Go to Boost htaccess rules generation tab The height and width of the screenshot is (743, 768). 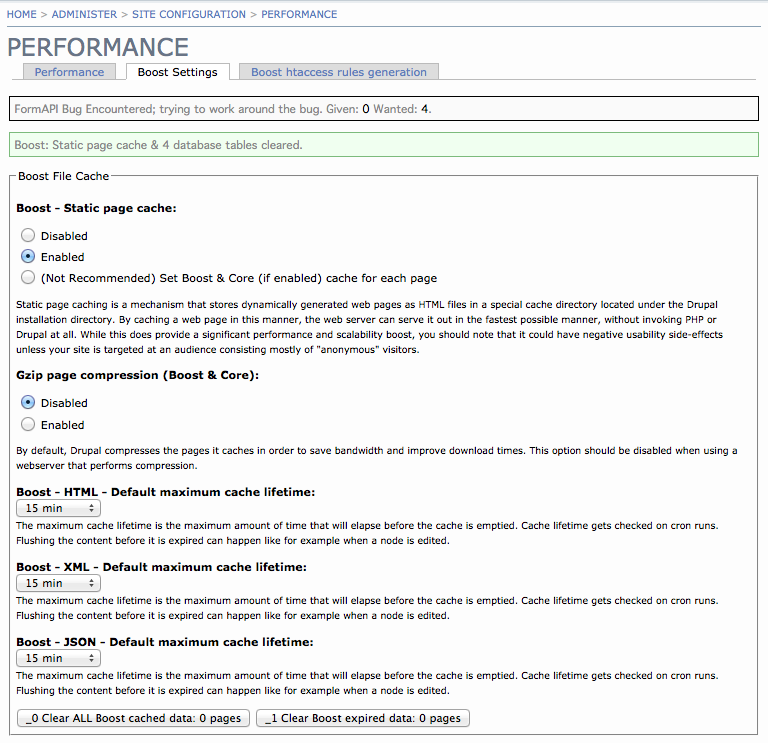pos(338,72)
